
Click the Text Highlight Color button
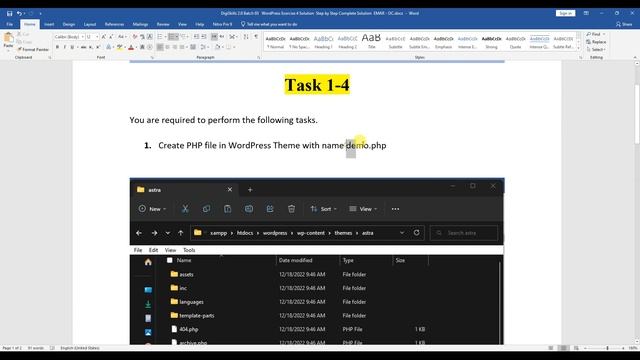pos(119,47)
